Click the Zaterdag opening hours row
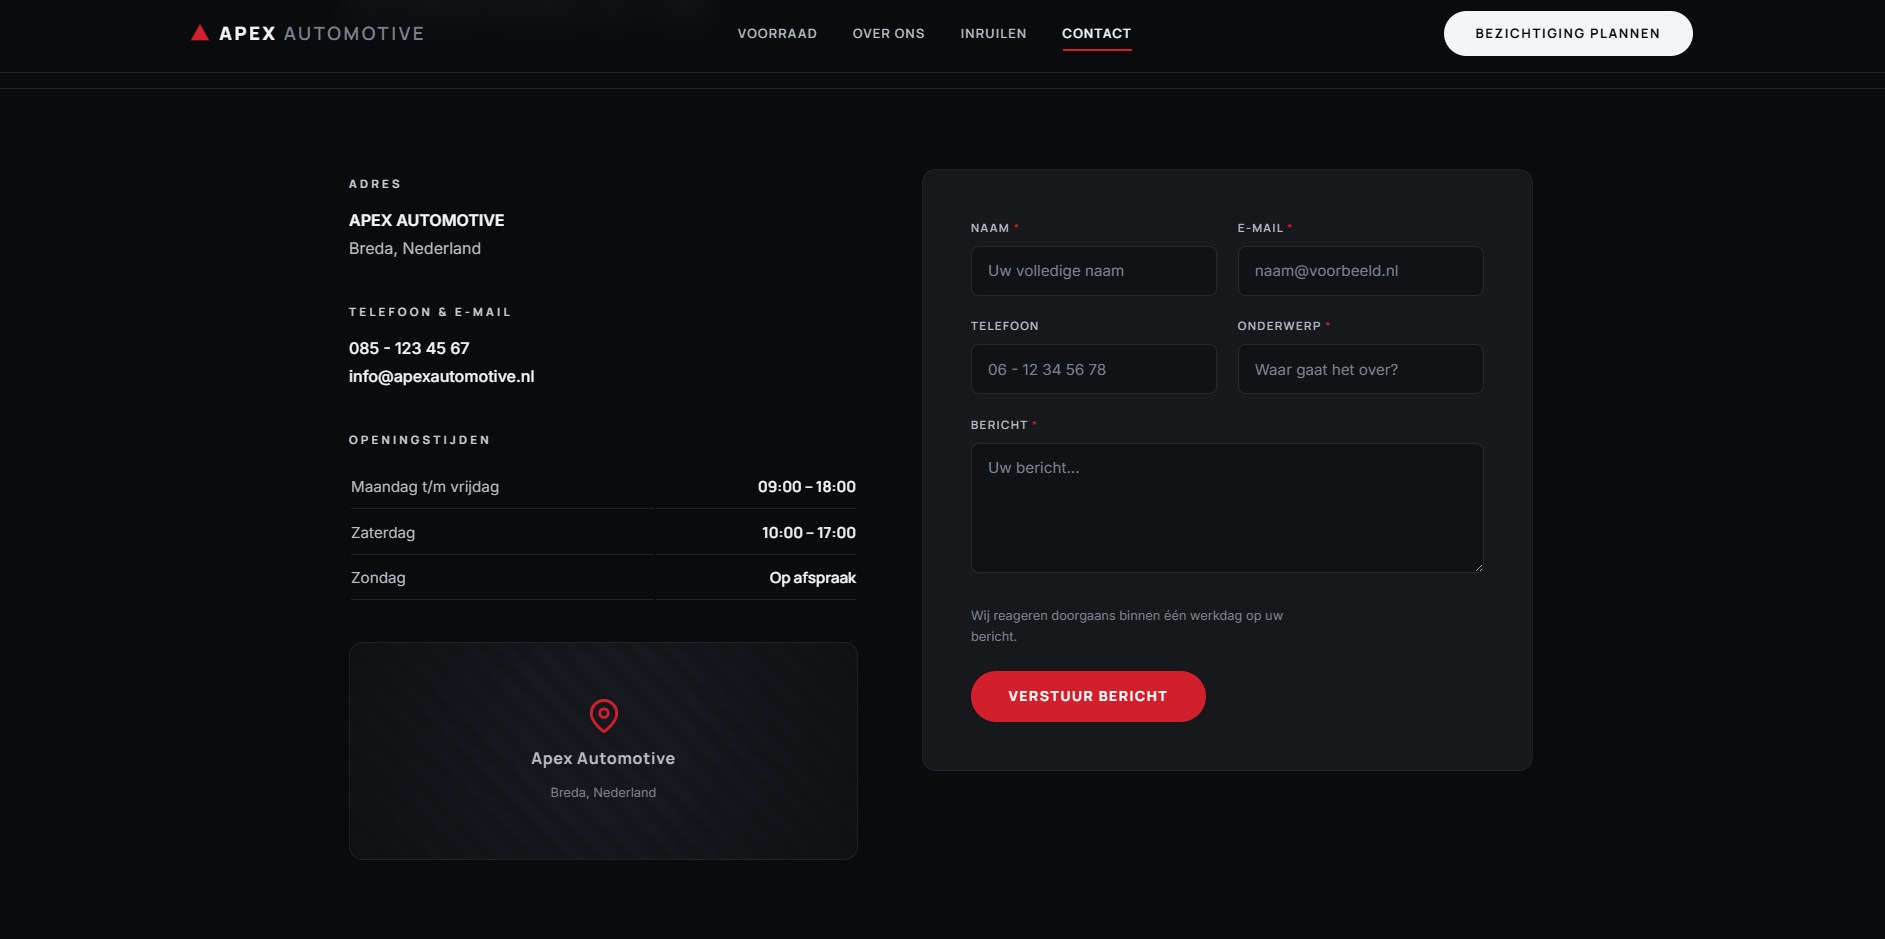The height and width of the screenshot is (939, 1885). click(x=603, y=532)
